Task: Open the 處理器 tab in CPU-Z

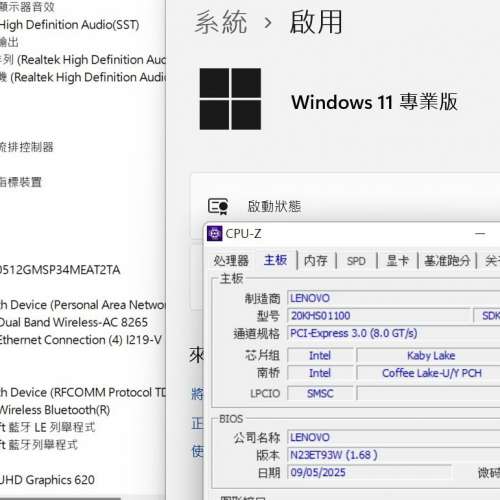Action: click(231, 260)
